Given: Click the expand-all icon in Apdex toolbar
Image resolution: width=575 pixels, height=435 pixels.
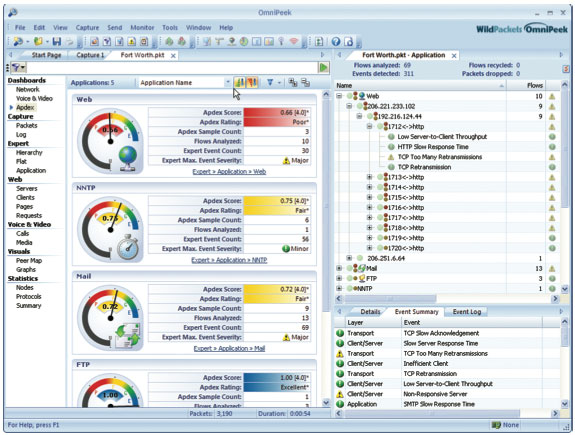Looking at the screenshot, I should point(293,82).
